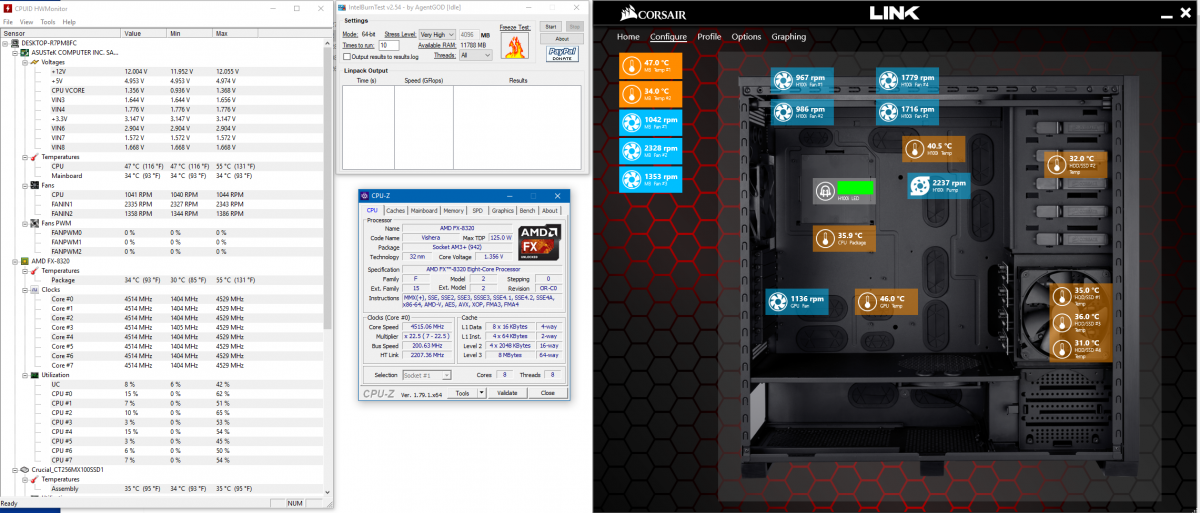Switch to the Caches tab in CPU-Z
This screenshot has width=1200, height=513.
[x=396, y=211]
